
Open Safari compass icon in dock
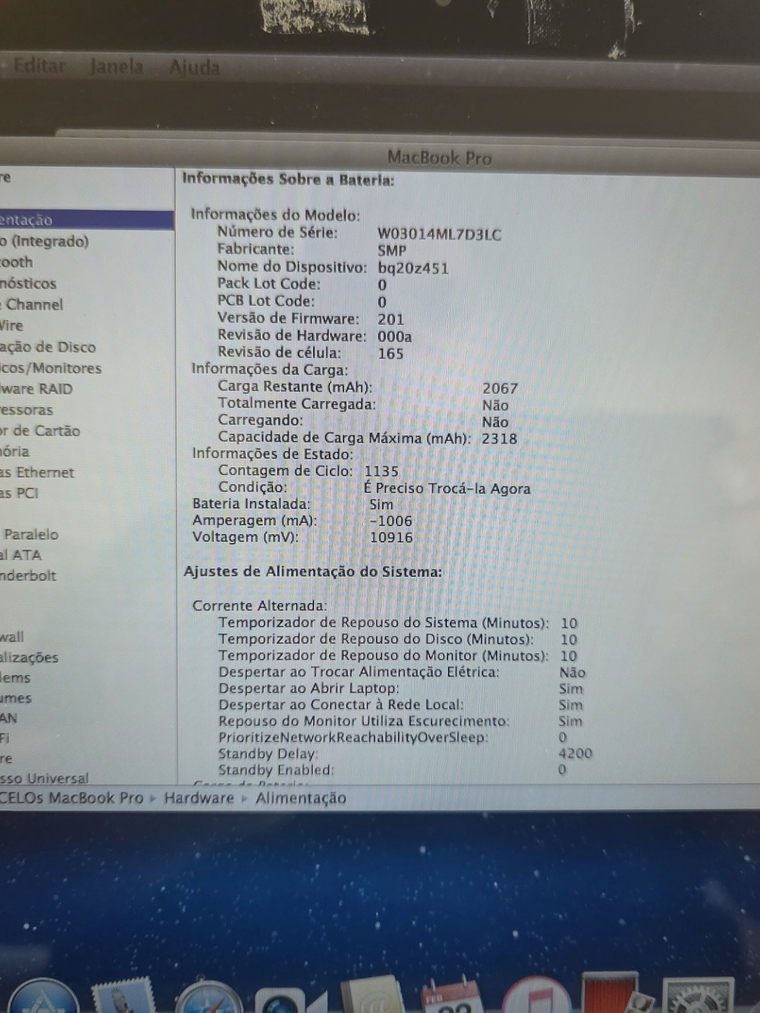(208, 998)
